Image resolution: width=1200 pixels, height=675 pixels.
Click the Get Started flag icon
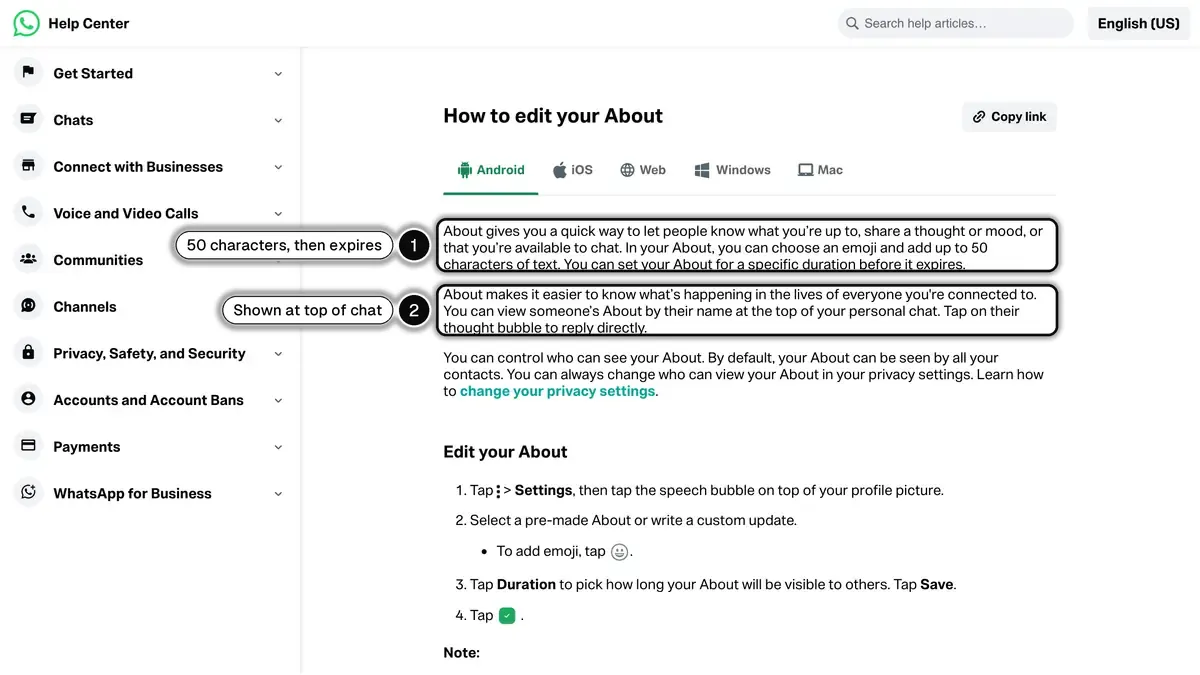pyautogui.click(x=28, y=72)
